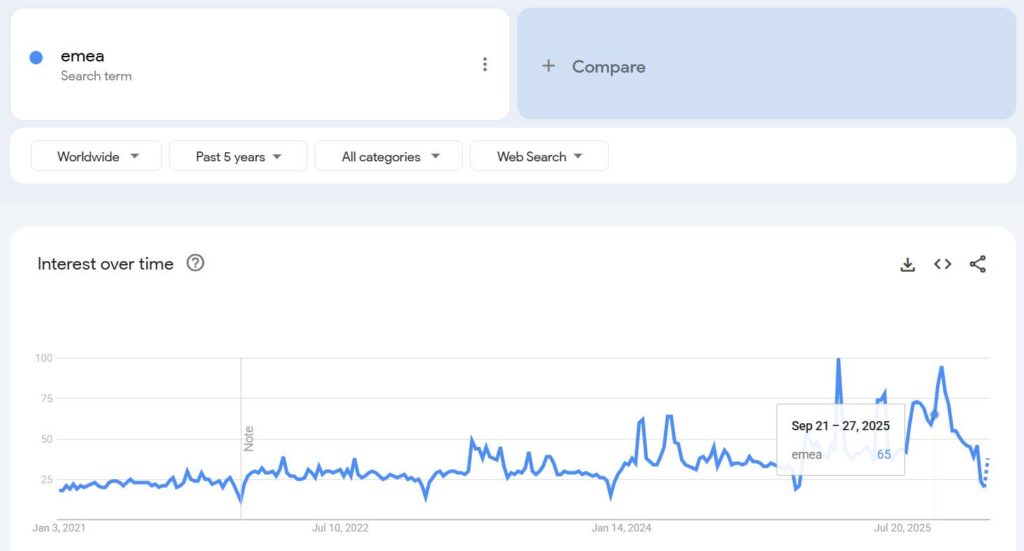1024x551 pixels.
Task: Click the Jul 10, 2022 axis label
Action: click(x=341, y=527)
